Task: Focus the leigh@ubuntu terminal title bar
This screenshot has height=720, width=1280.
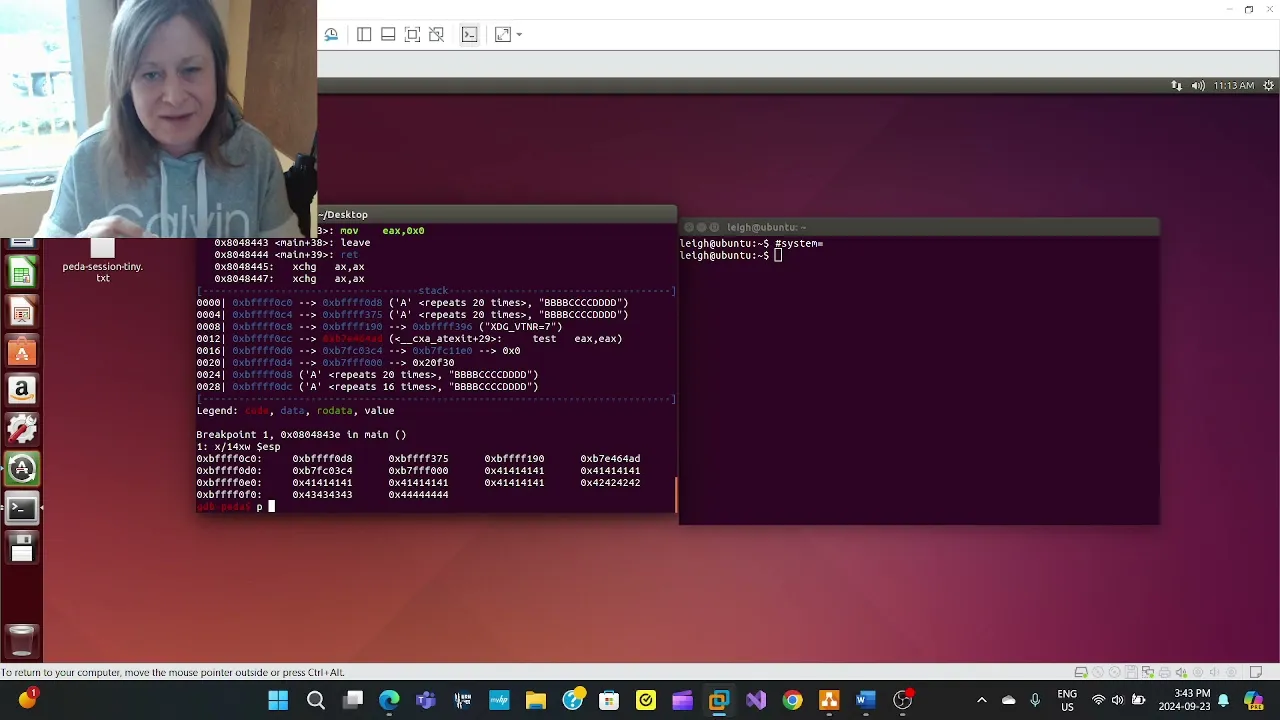Action: [919, 227]
